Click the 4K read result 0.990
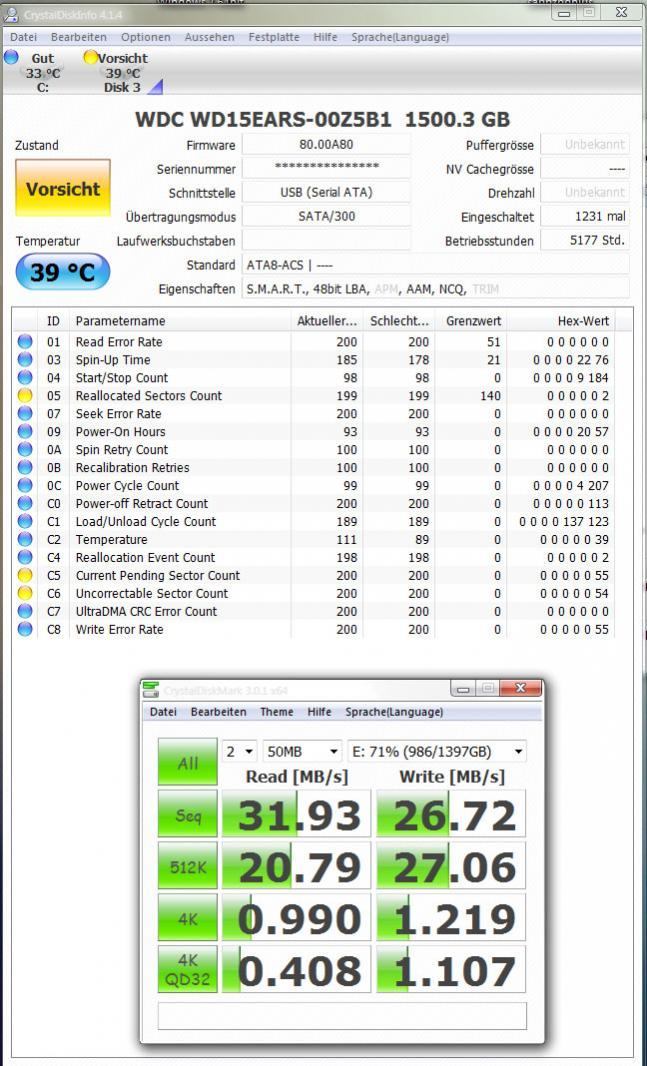This screenshot has height=1066, width=647. (x=297, y=918)
